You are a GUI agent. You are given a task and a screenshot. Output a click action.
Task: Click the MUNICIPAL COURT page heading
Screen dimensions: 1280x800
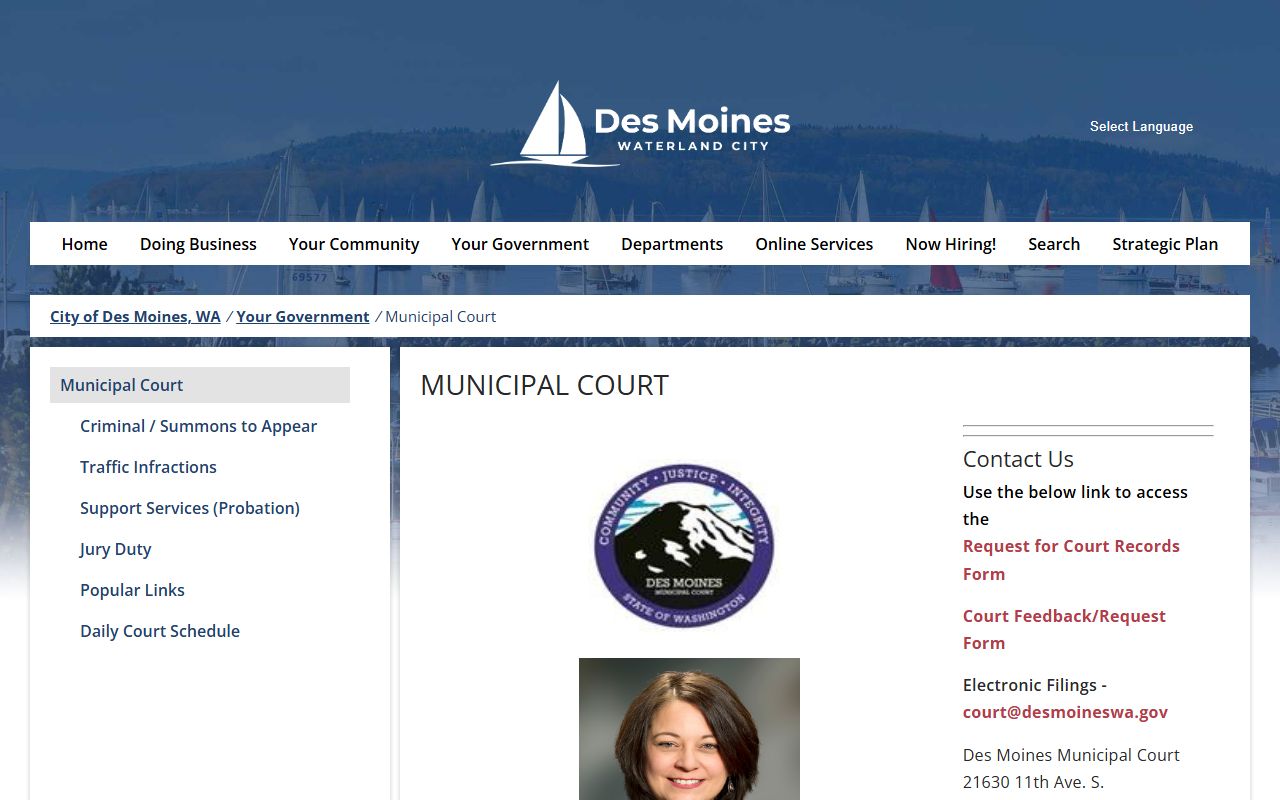click(544, 385)
